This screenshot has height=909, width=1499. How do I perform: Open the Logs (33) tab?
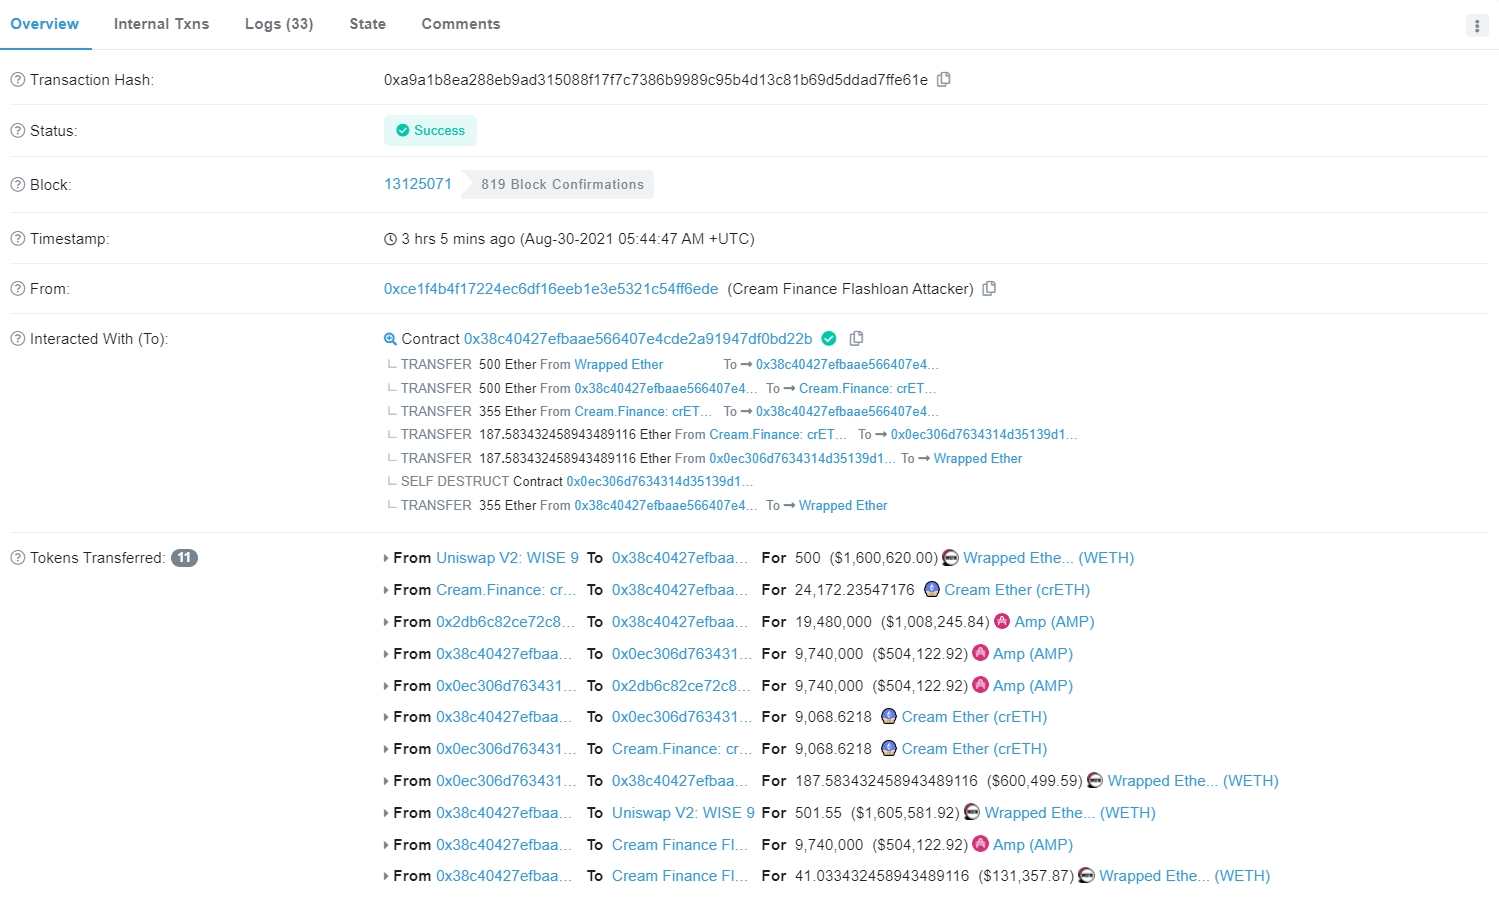point(279,24)
